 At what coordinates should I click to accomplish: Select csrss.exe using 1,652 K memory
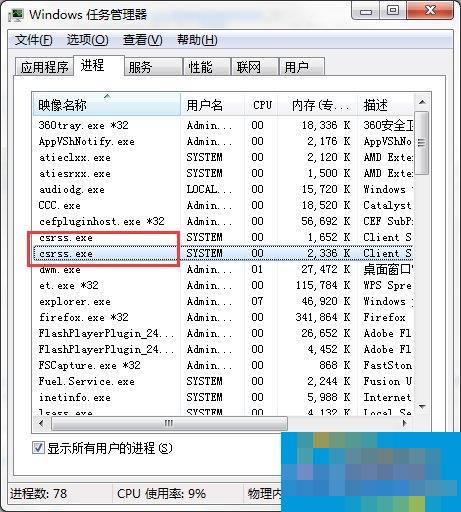(223, 237)
